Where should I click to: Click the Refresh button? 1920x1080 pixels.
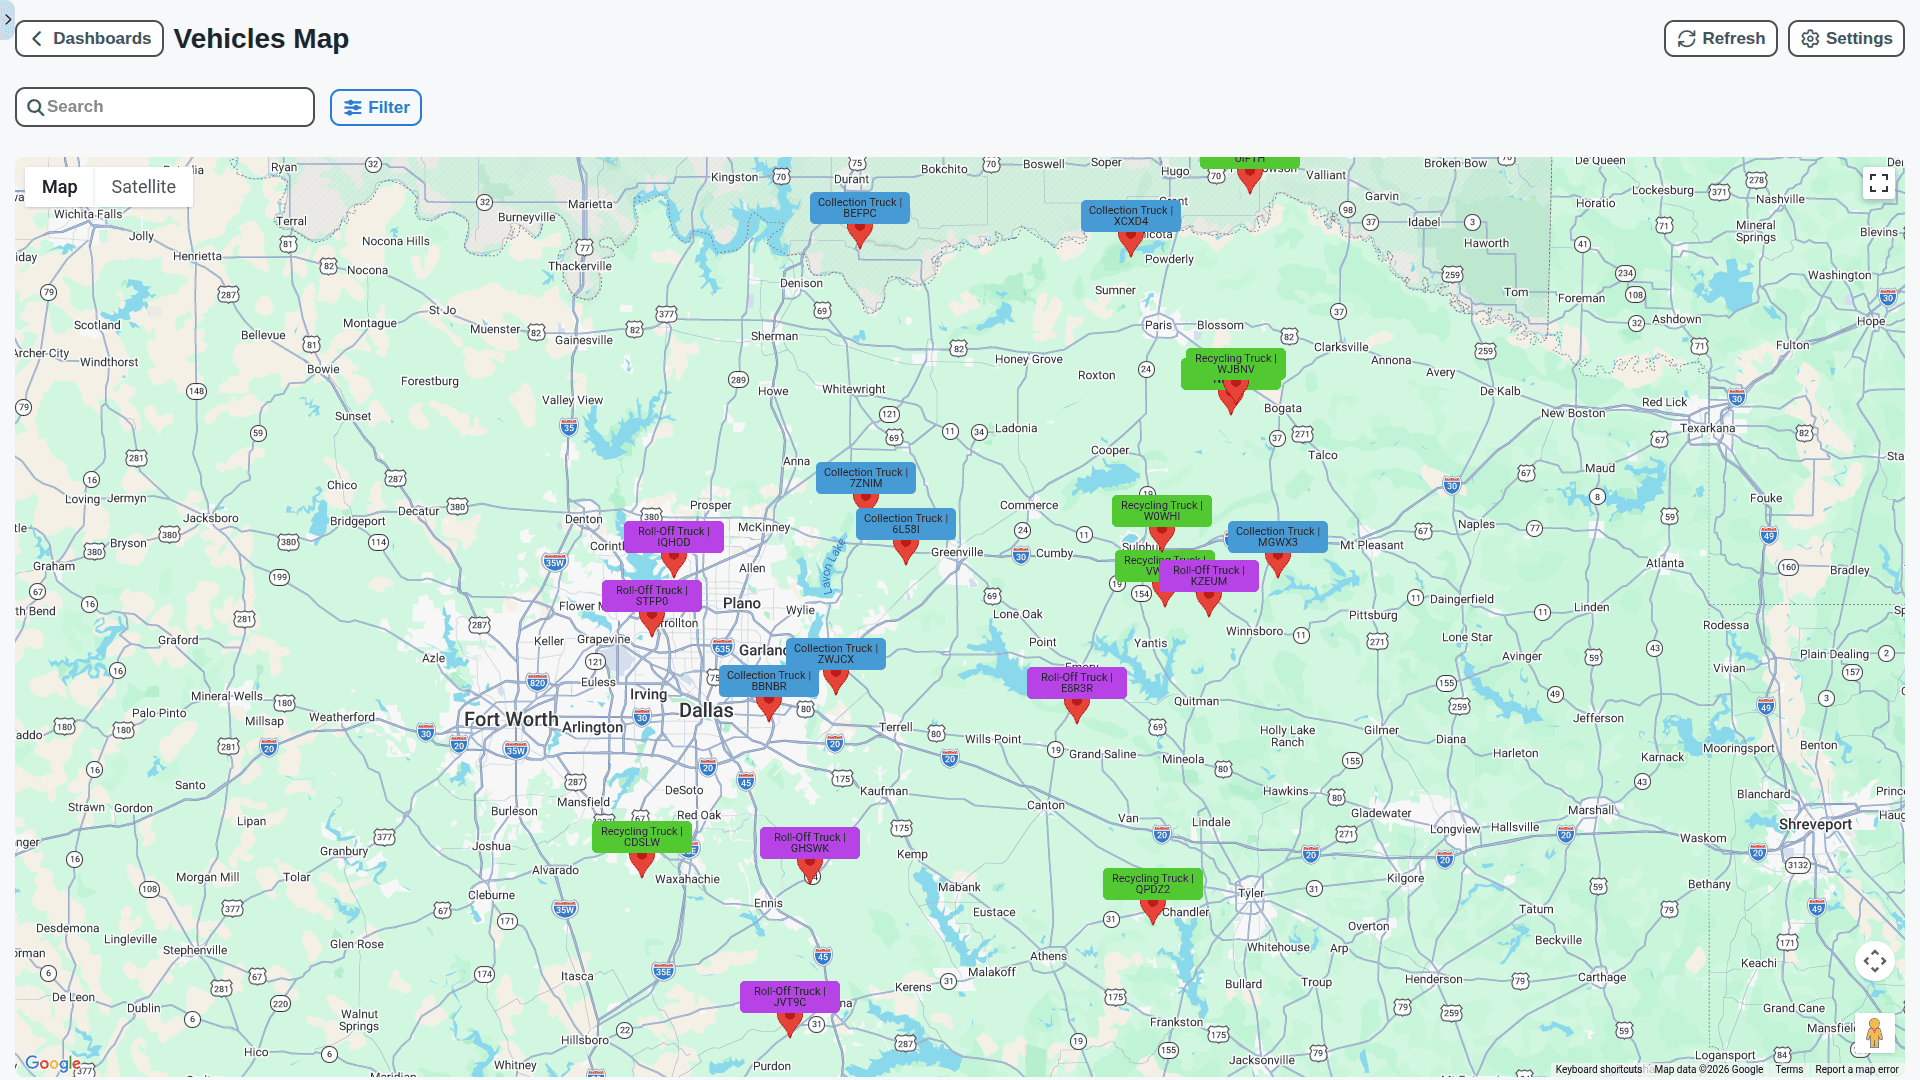pyautogui.click(x=1720, y=38)
